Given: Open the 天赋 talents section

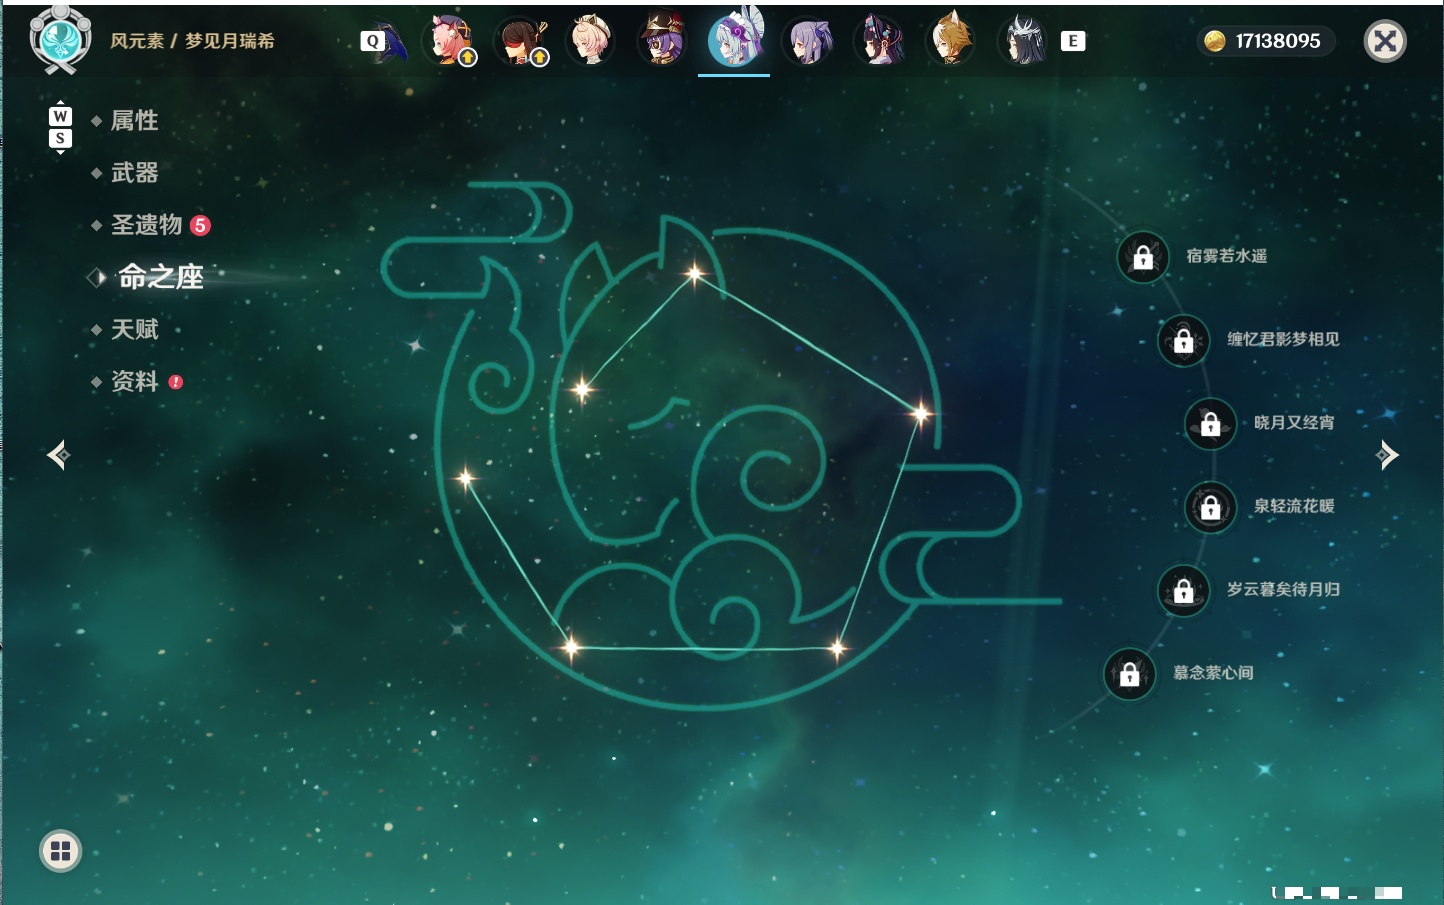Looking at the screenshot, I should (134, 329).
